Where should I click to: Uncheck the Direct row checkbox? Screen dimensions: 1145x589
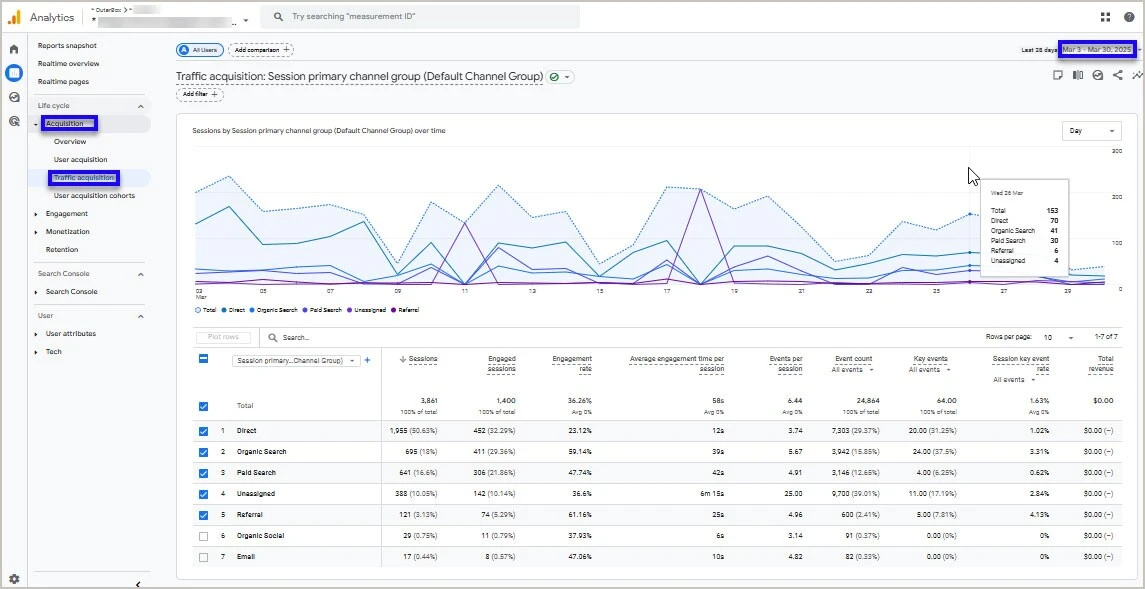204,431
